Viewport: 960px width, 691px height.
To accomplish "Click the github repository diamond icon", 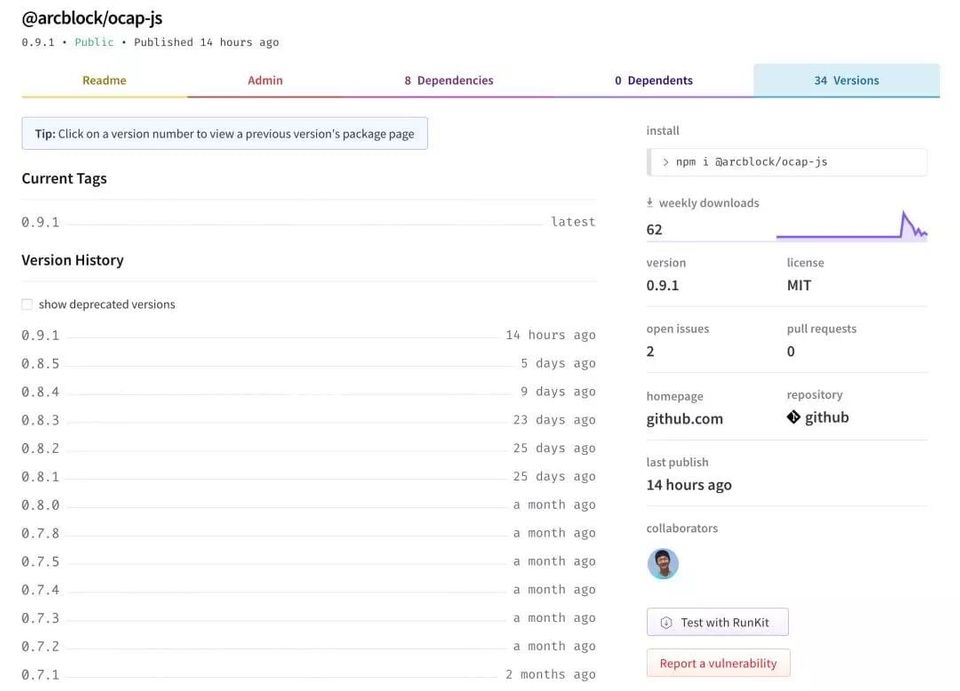I will click(x=794, y=418).
